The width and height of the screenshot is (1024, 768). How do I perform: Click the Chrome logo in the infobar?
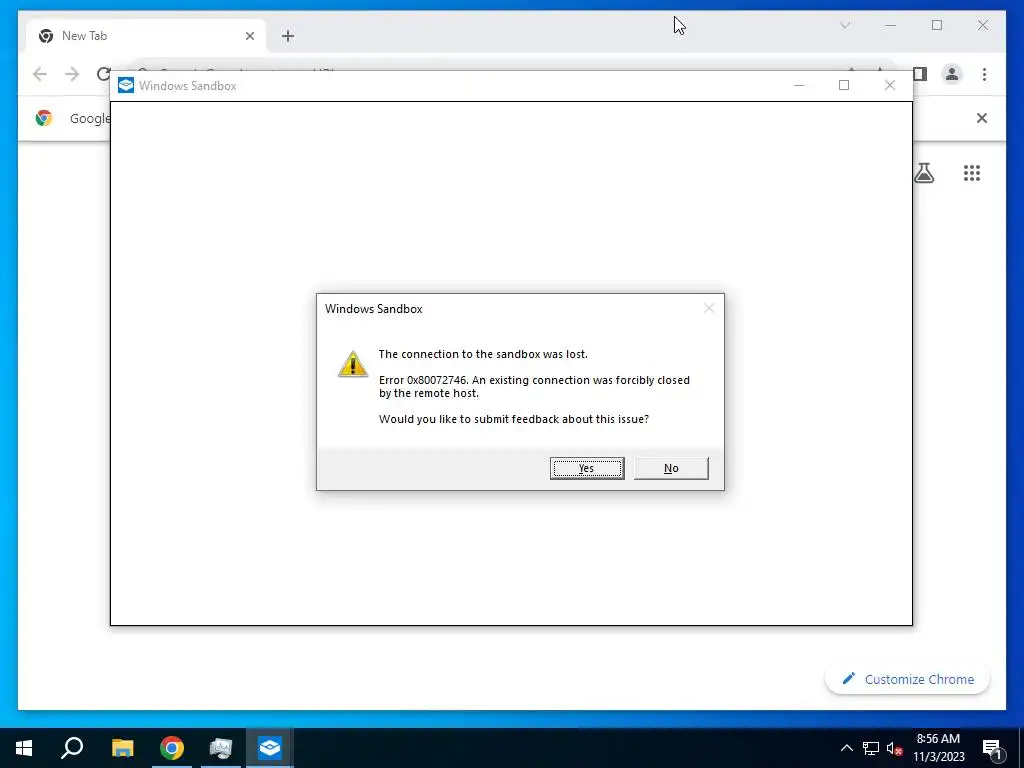(x=44, y=118)
